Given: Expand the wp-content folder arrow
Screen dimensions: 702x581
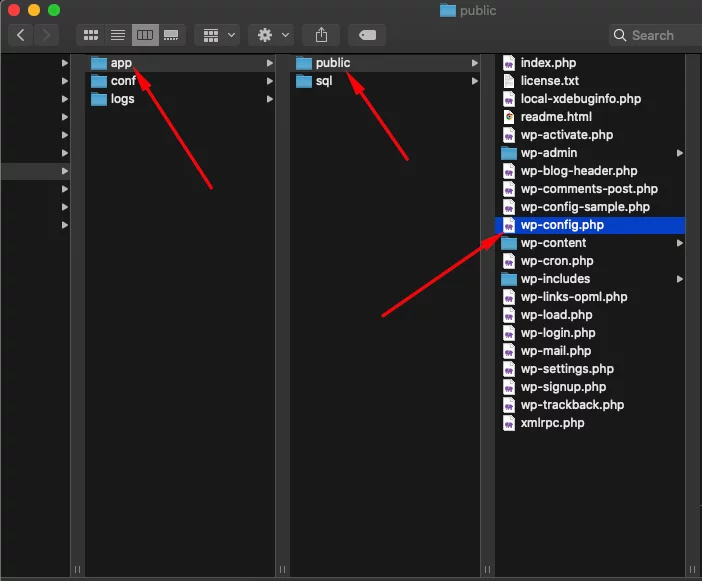Looking at the screenshot, I should point(680,243).
